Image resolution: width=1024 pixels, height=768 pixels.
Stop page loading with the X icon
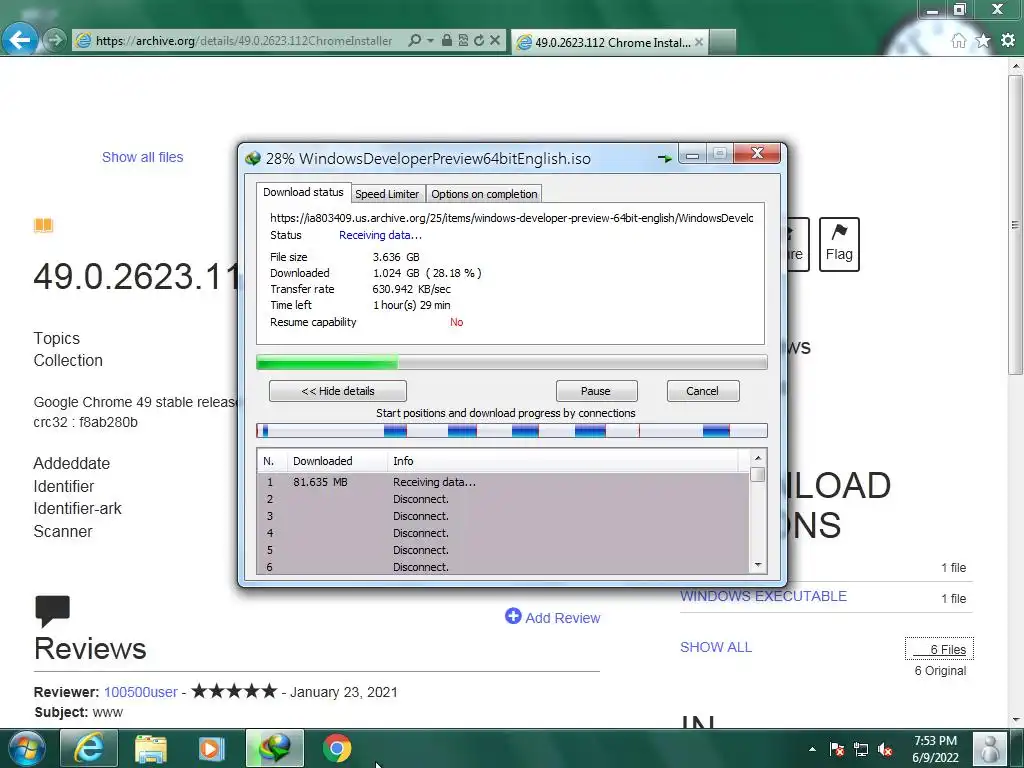pyautogui.click(x=495, y=40)
